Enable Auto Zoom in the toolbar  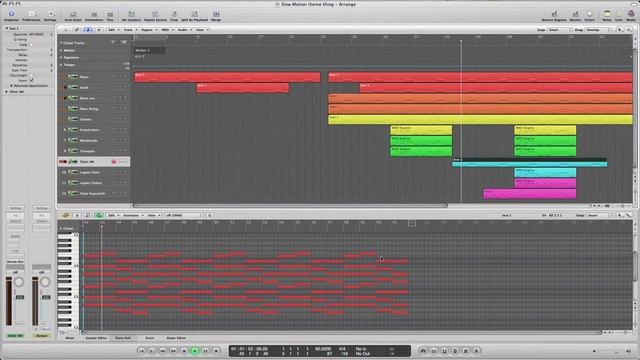(x=73, y=16)
